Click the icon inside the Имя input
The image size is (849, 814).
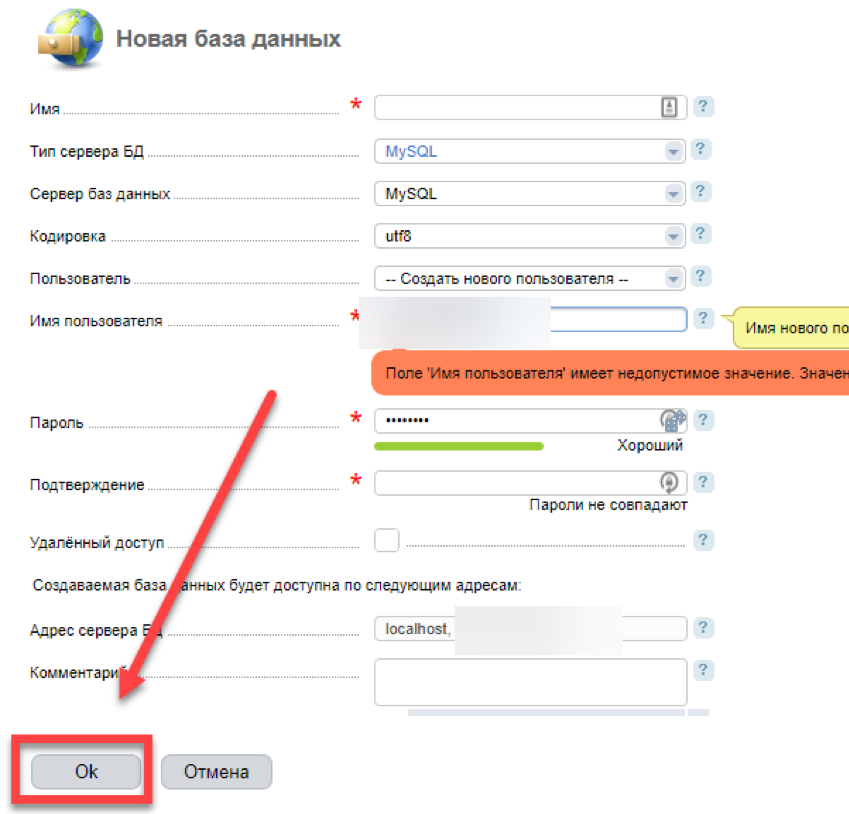pos(669,107)
